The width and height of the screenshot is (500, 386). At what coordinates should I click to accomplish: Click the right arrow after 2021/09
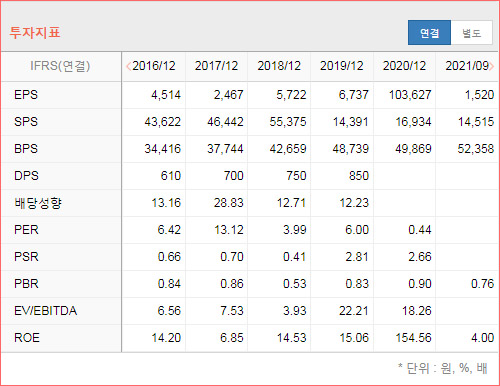pyautogui.click(x=491, y=66)
